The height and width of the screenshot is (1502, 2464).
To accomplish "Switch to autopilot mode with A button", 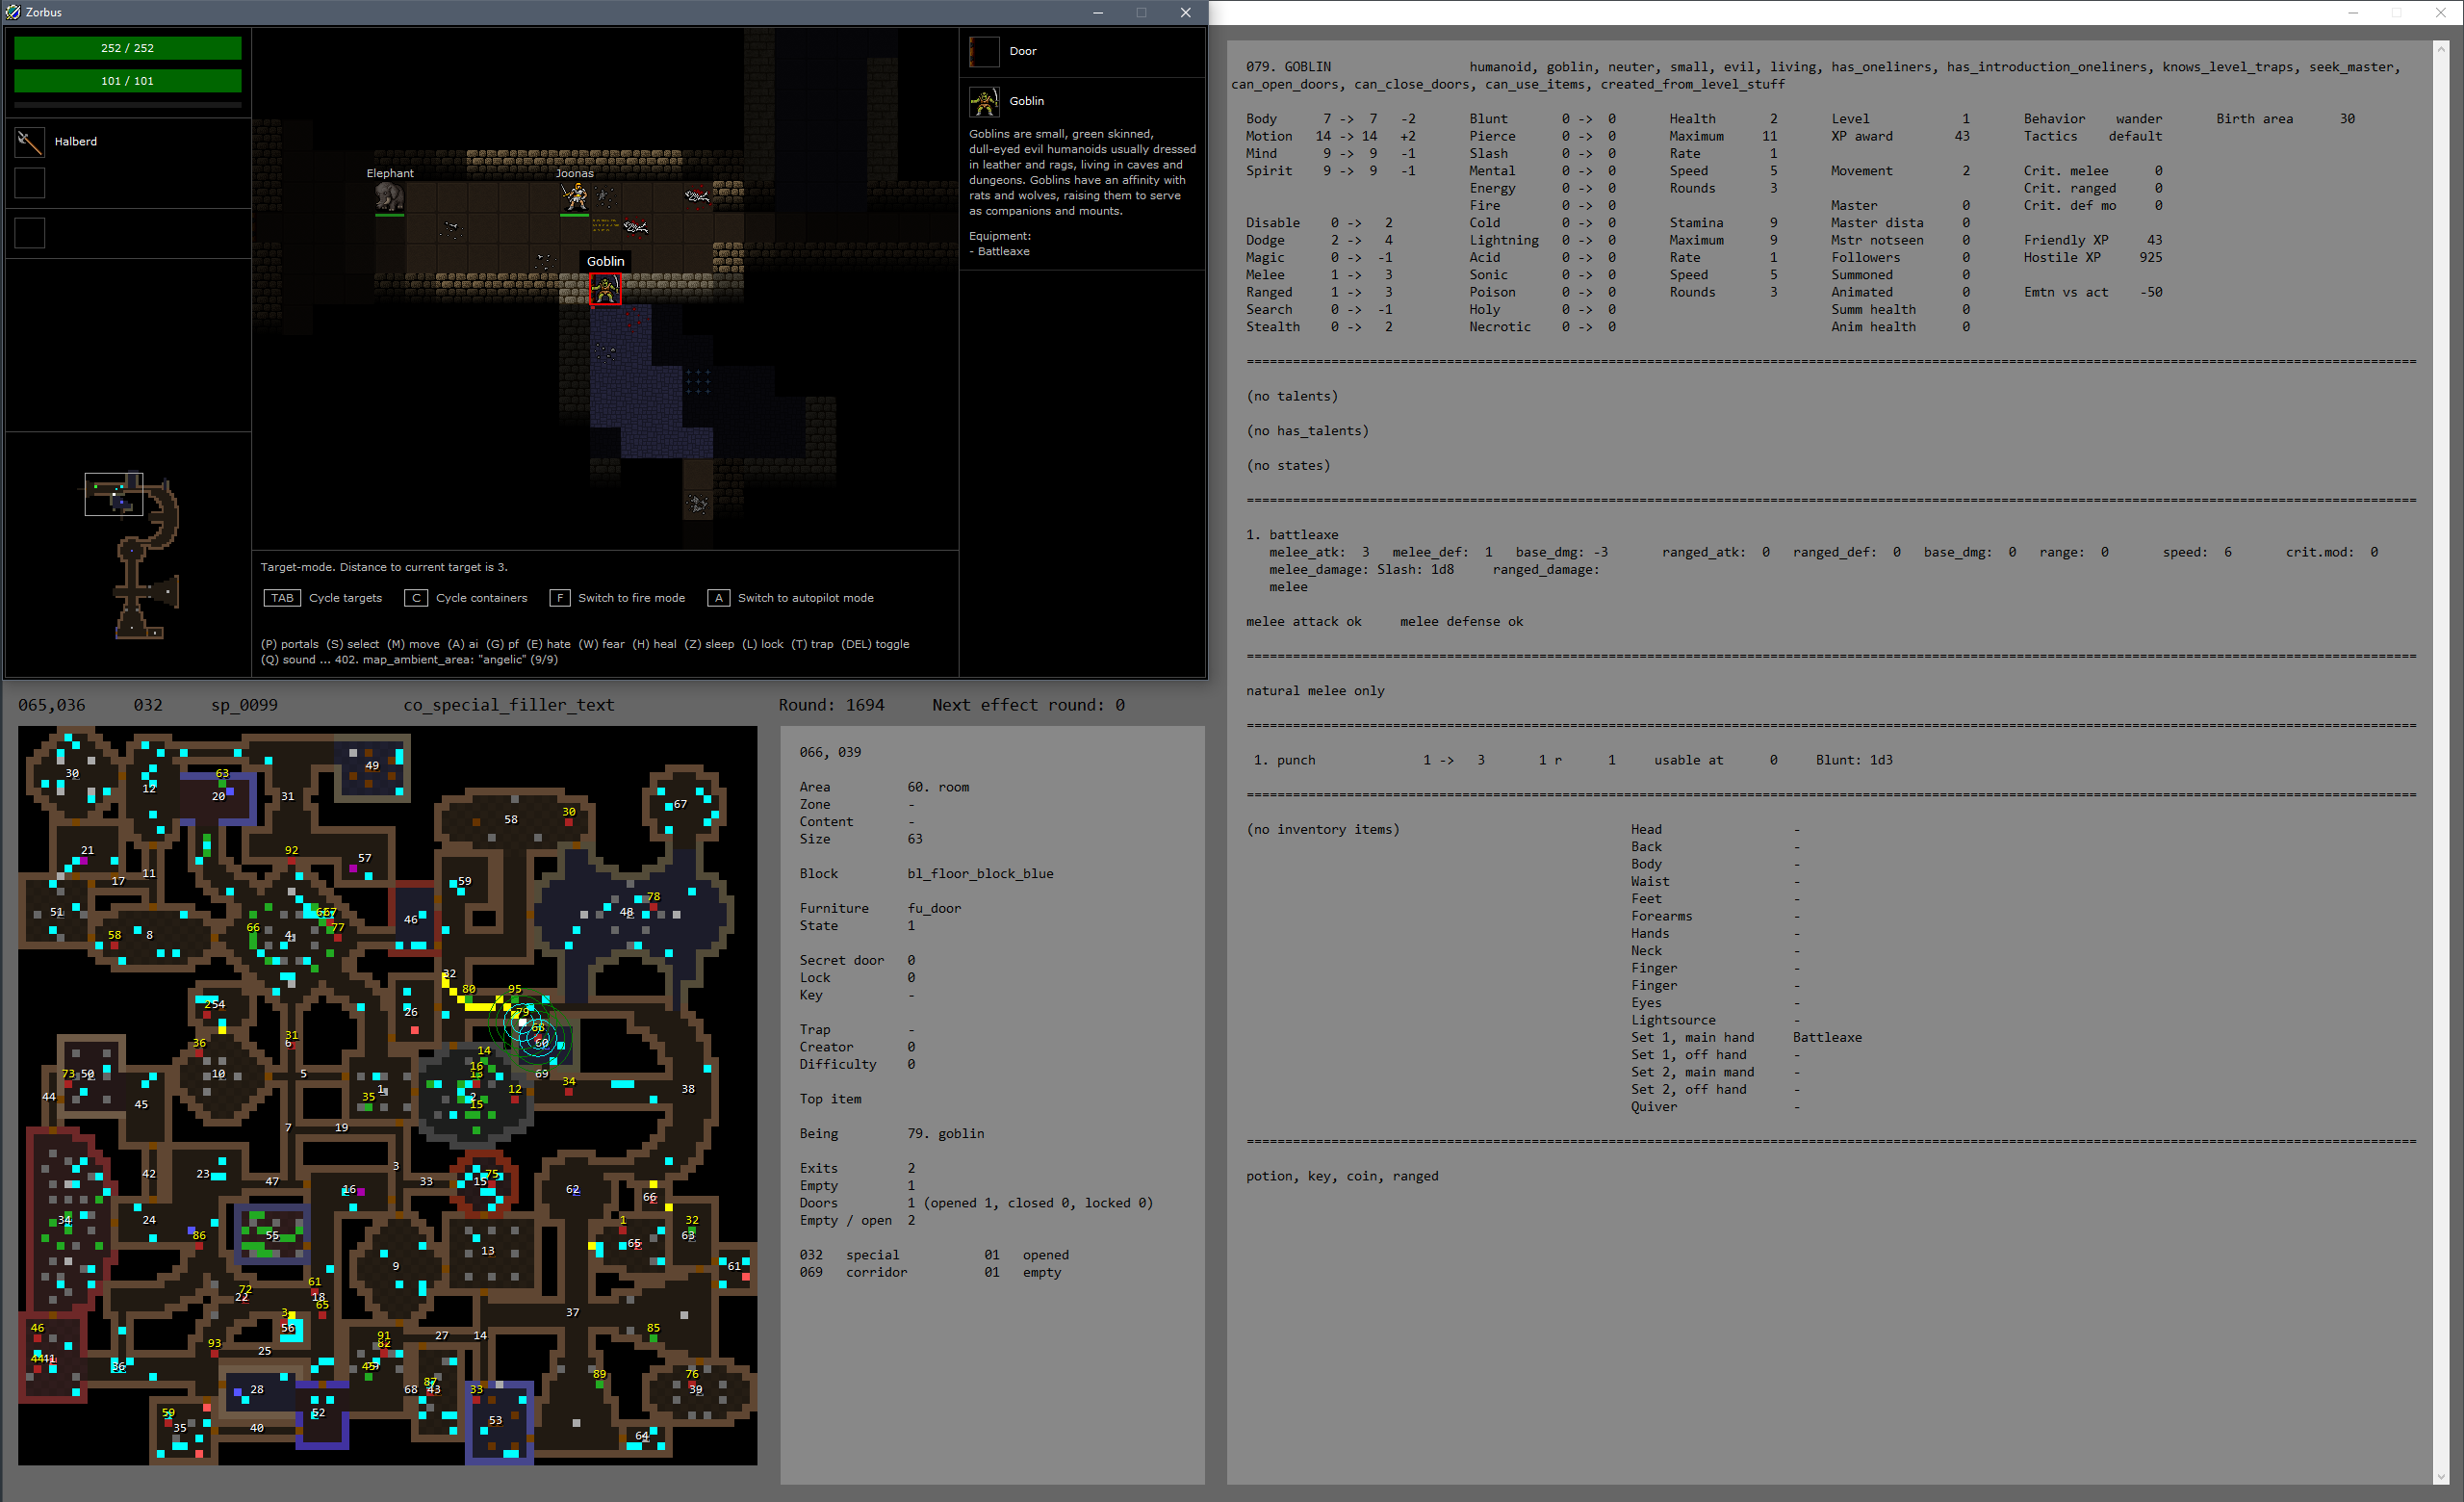I will point(718,598).
